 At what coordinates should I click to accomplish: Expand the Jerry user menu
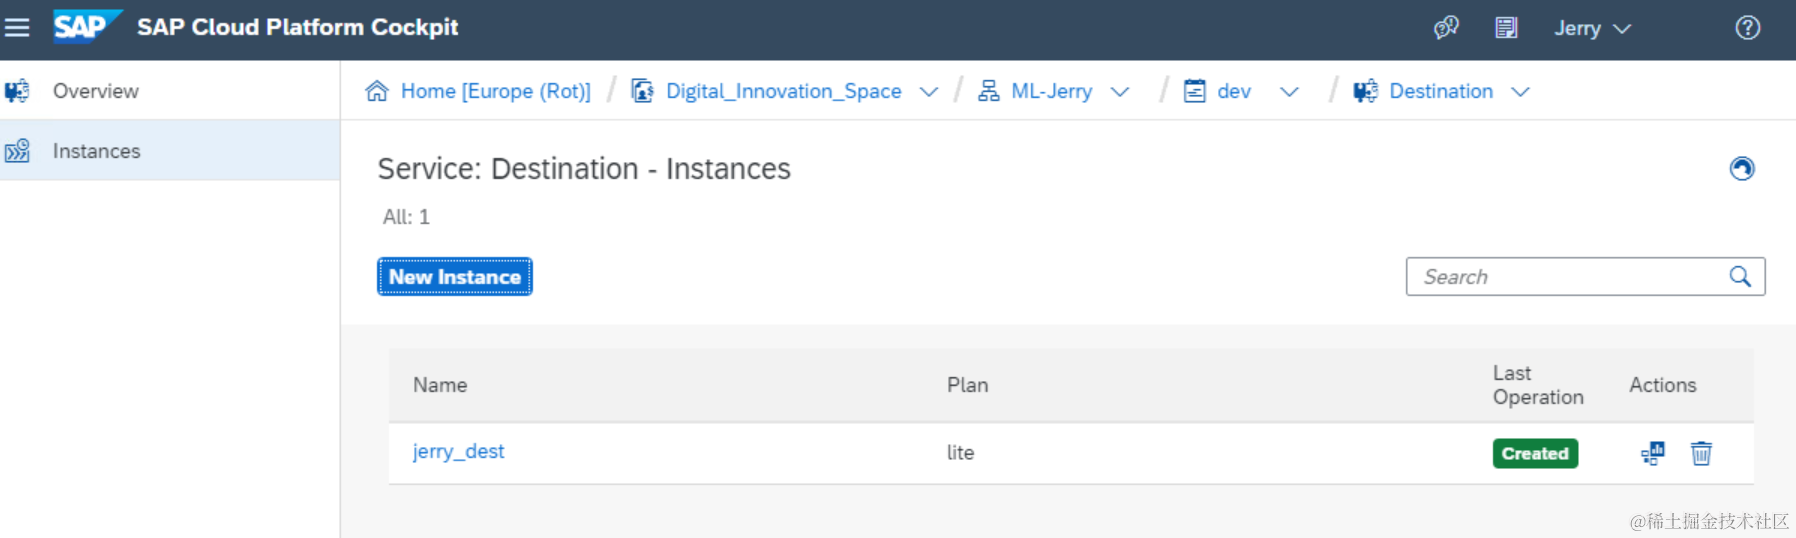1592,29
